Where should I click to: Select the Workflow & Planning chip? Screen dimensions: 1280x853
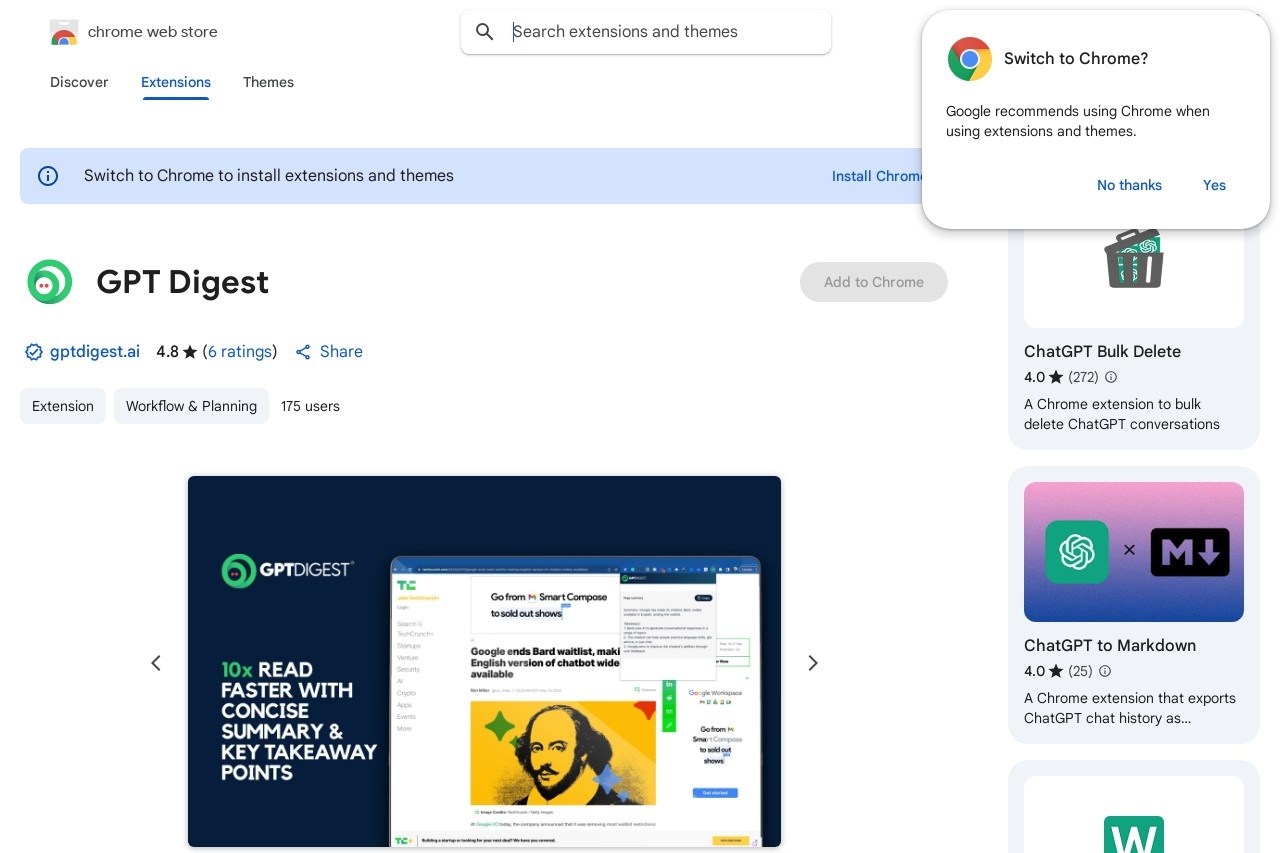[191, 406]
